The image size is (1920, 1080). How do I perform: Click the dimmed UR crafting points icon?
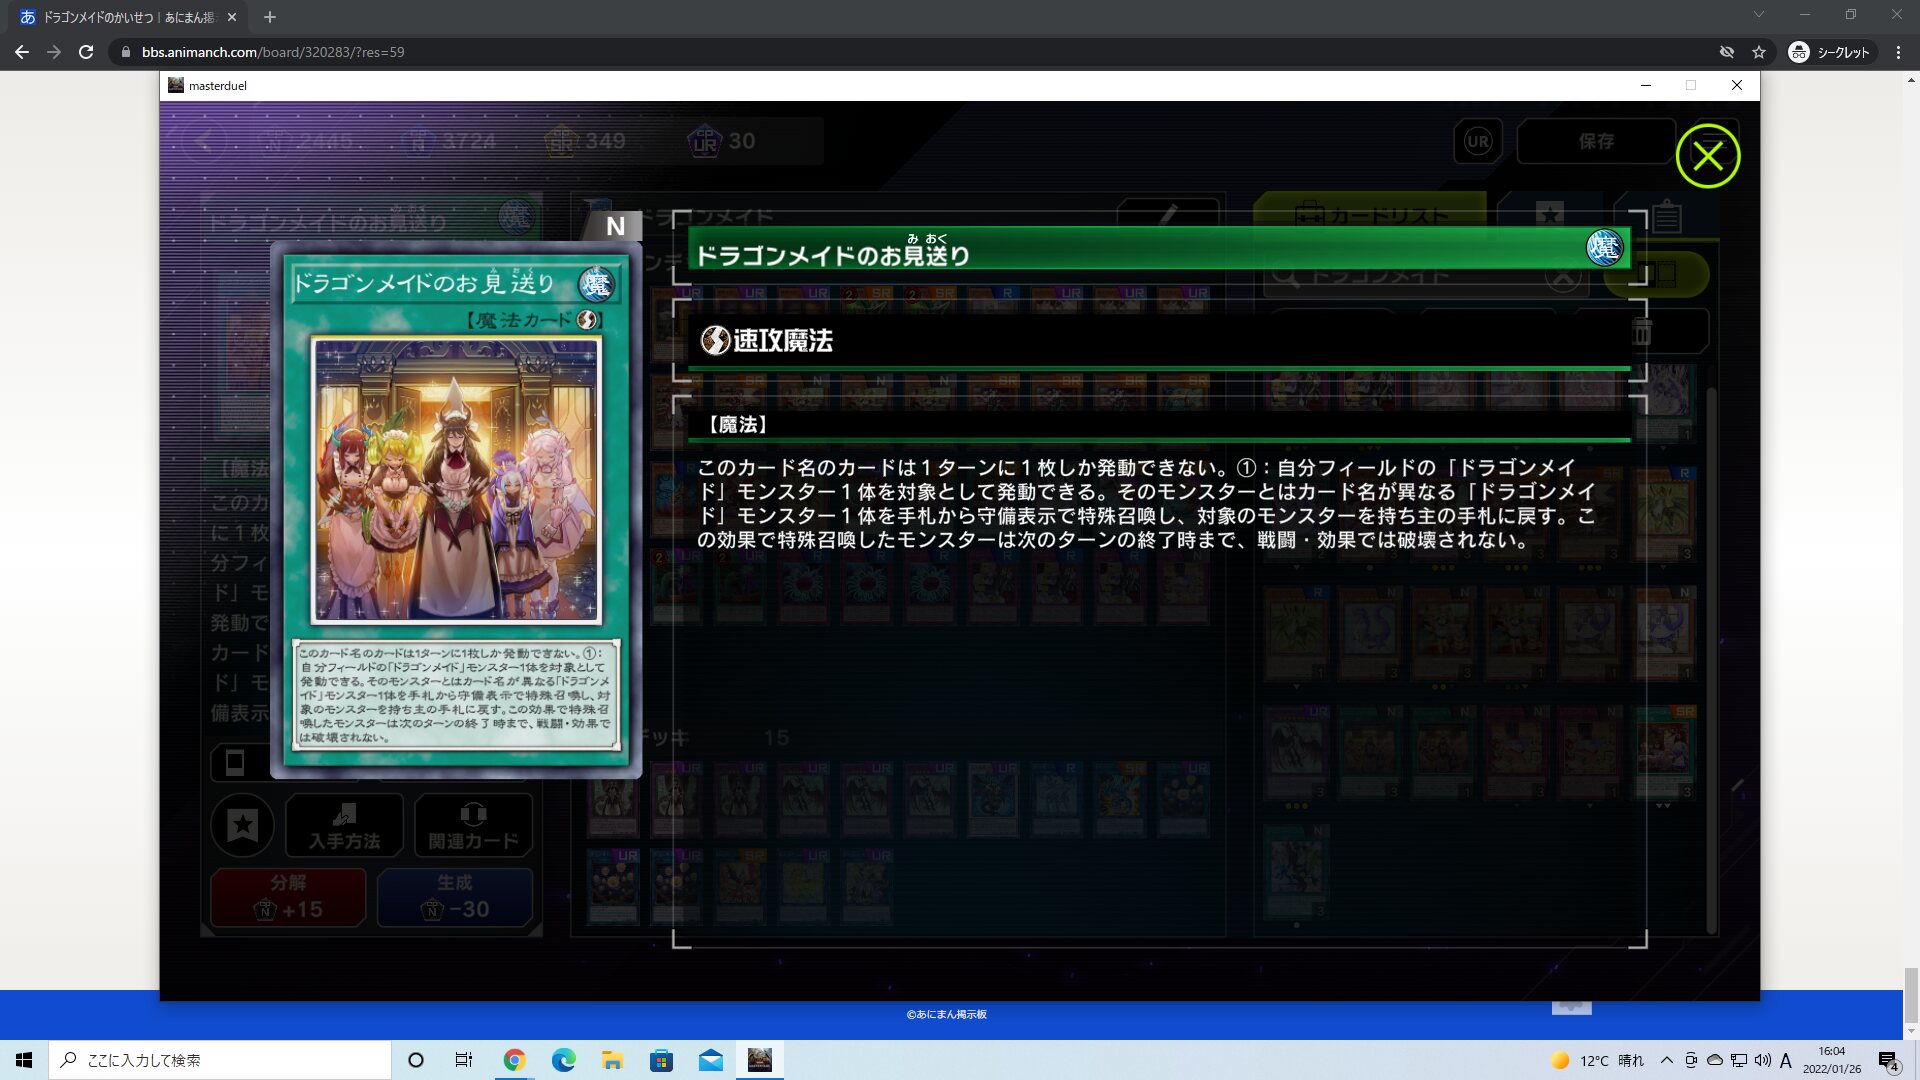point(705,141)
